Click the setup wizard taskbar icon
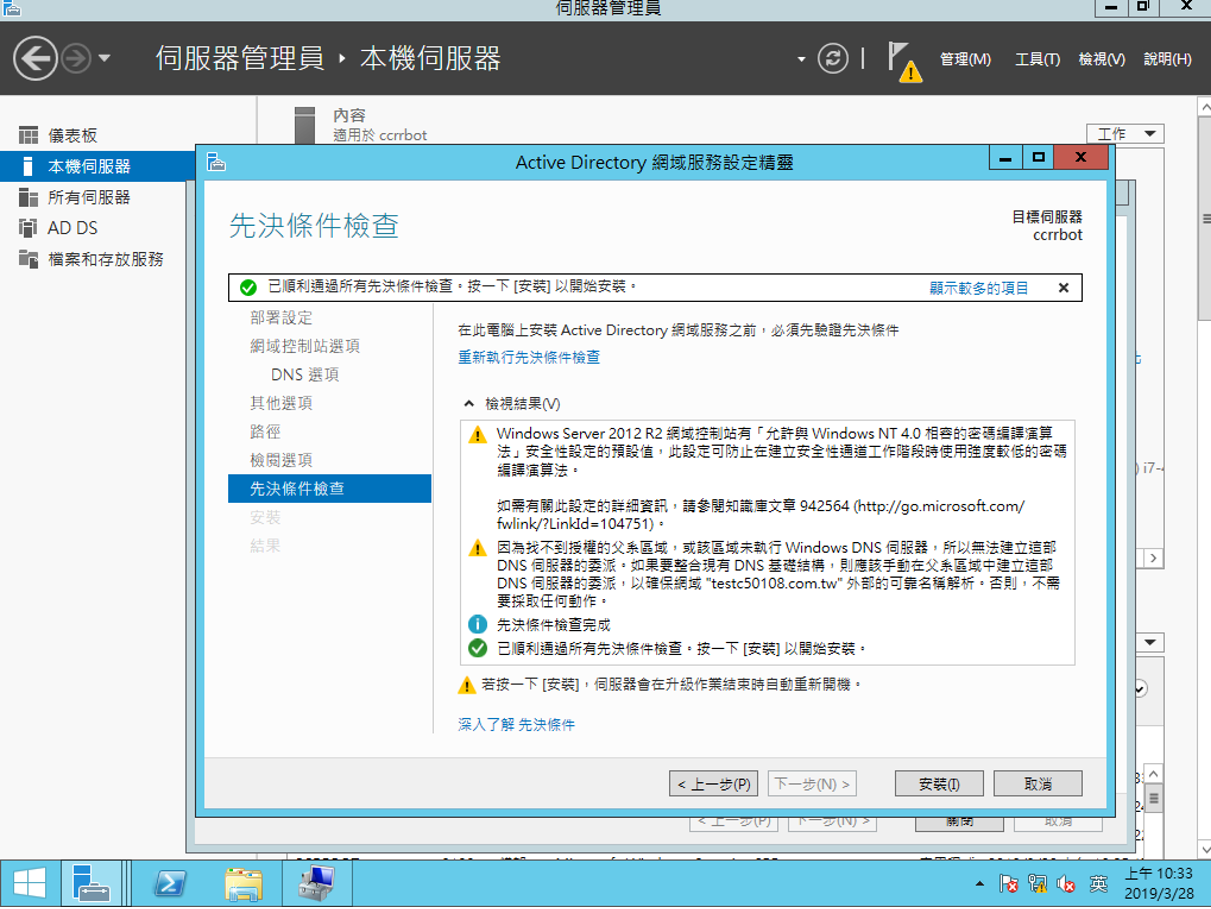 click(x=317, y=884)
